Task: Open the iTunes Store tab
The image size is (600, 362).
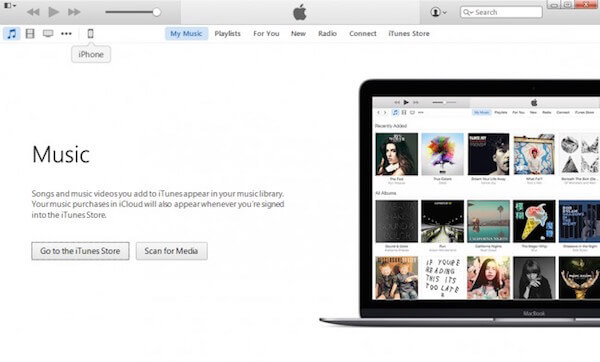Action: (x=409, y=34)
